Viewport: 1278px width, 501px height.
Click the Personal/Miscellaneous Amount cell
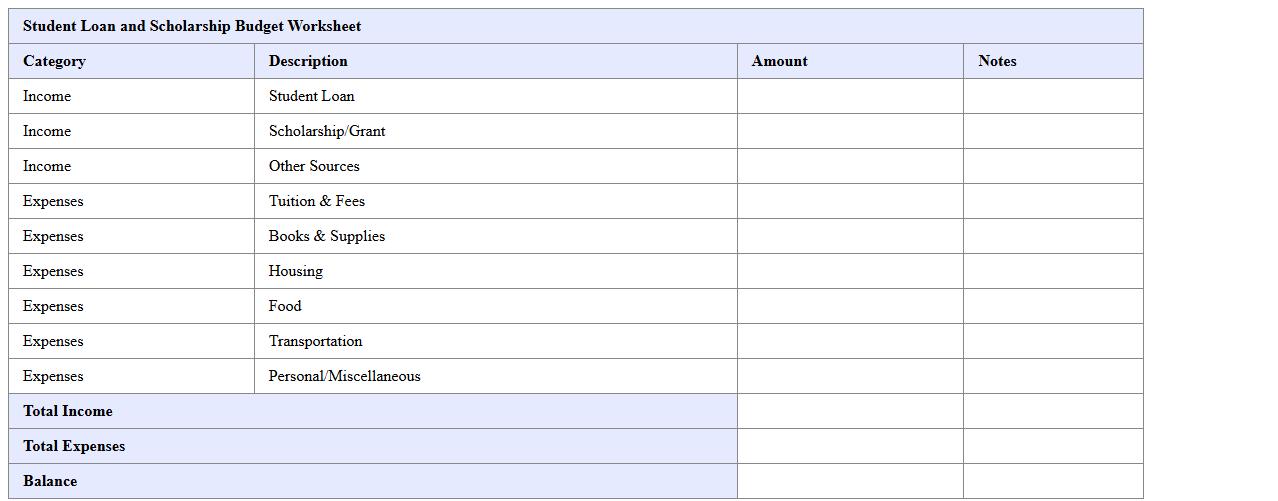tap(850, 376)
